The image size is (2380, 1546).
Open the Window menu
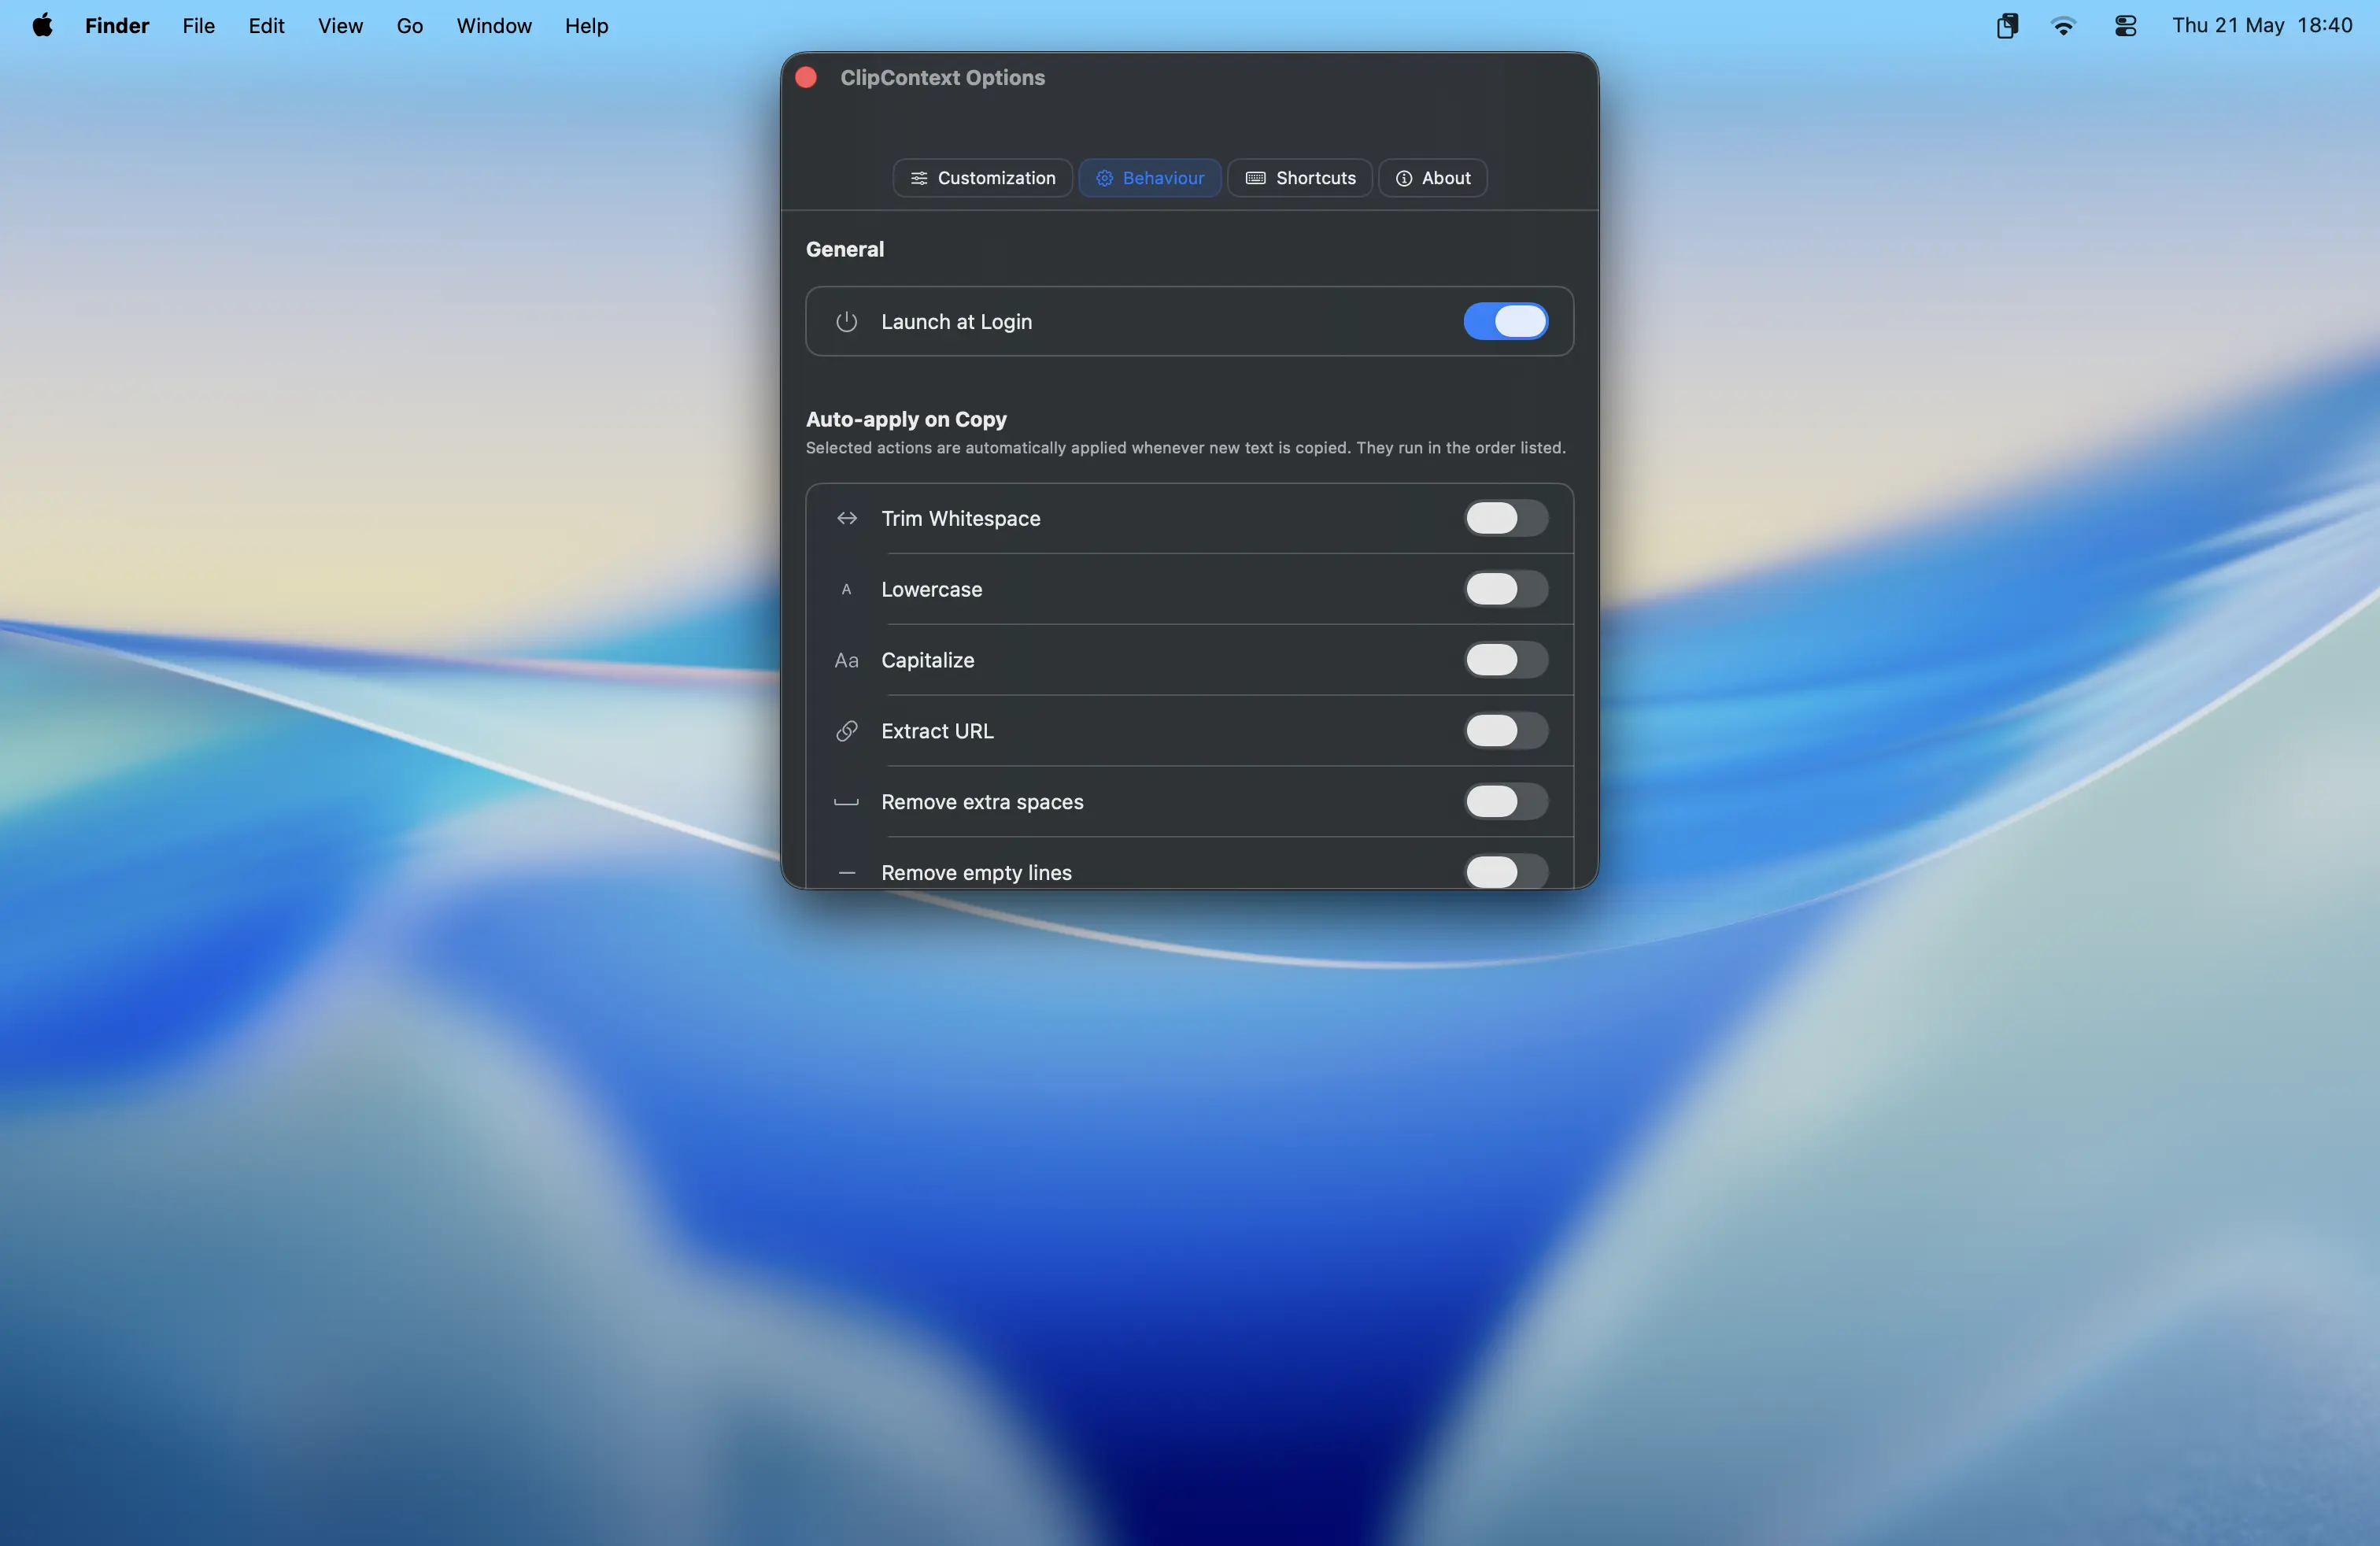pos(494,26)
